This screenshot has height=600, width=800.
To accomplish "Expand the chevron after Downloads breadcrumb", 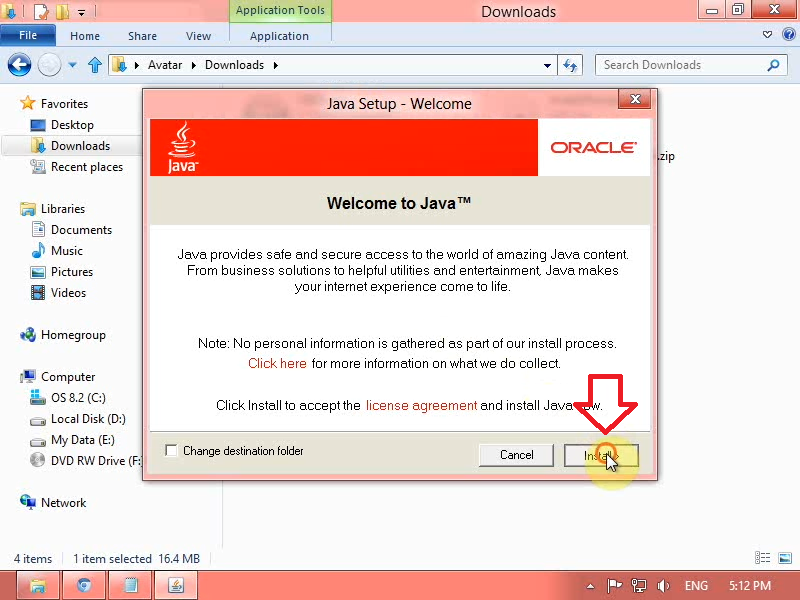I will pos(276,65).
